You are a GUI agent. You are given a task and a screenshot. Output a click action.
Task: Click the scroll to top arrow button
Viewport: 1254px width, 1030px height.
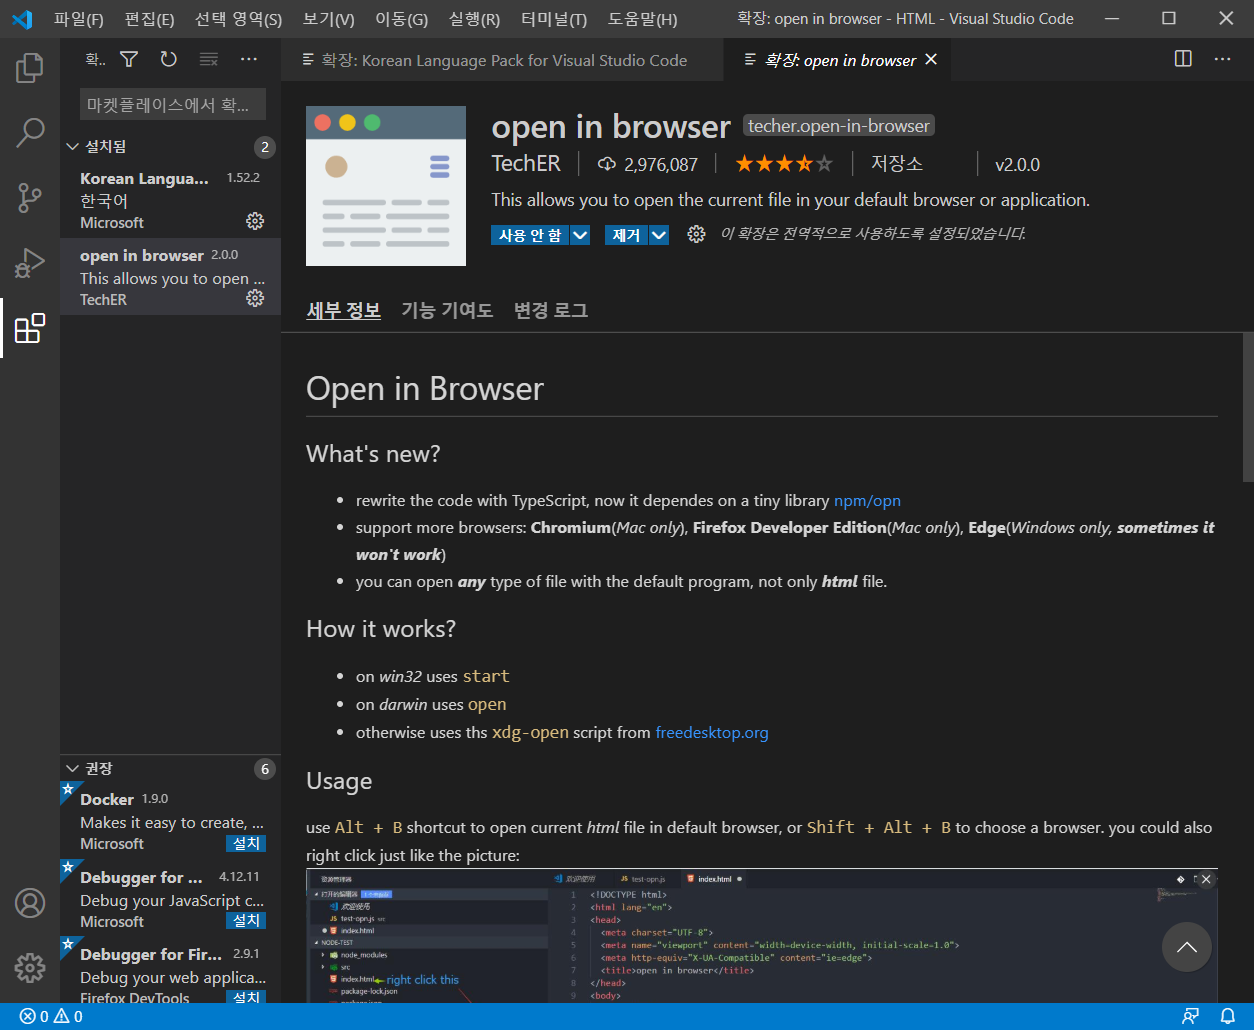1187,947
